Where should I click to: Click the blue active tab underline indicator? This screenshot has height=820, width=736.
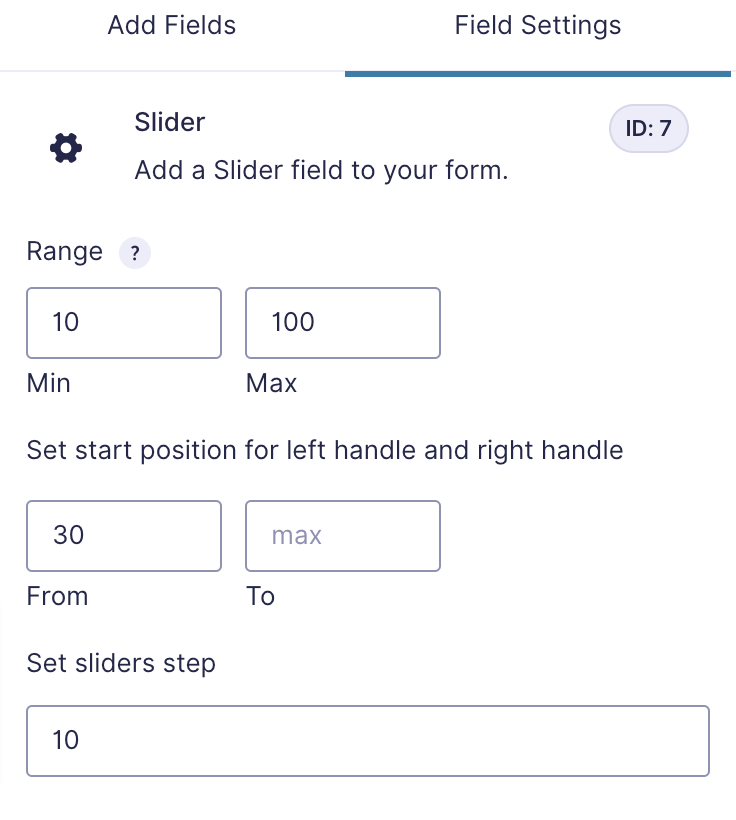point(538,74)
